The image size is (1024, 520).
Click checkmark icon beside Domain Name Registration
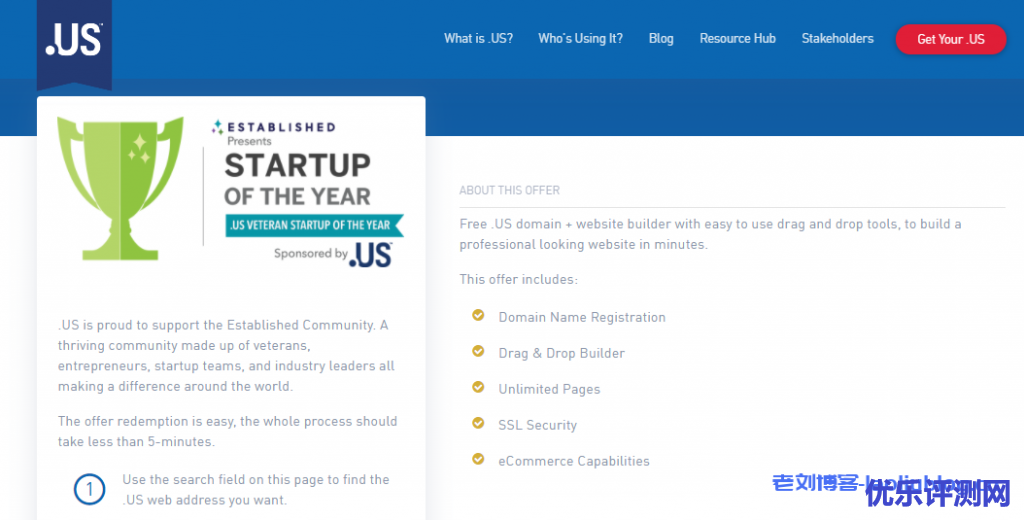478,316
